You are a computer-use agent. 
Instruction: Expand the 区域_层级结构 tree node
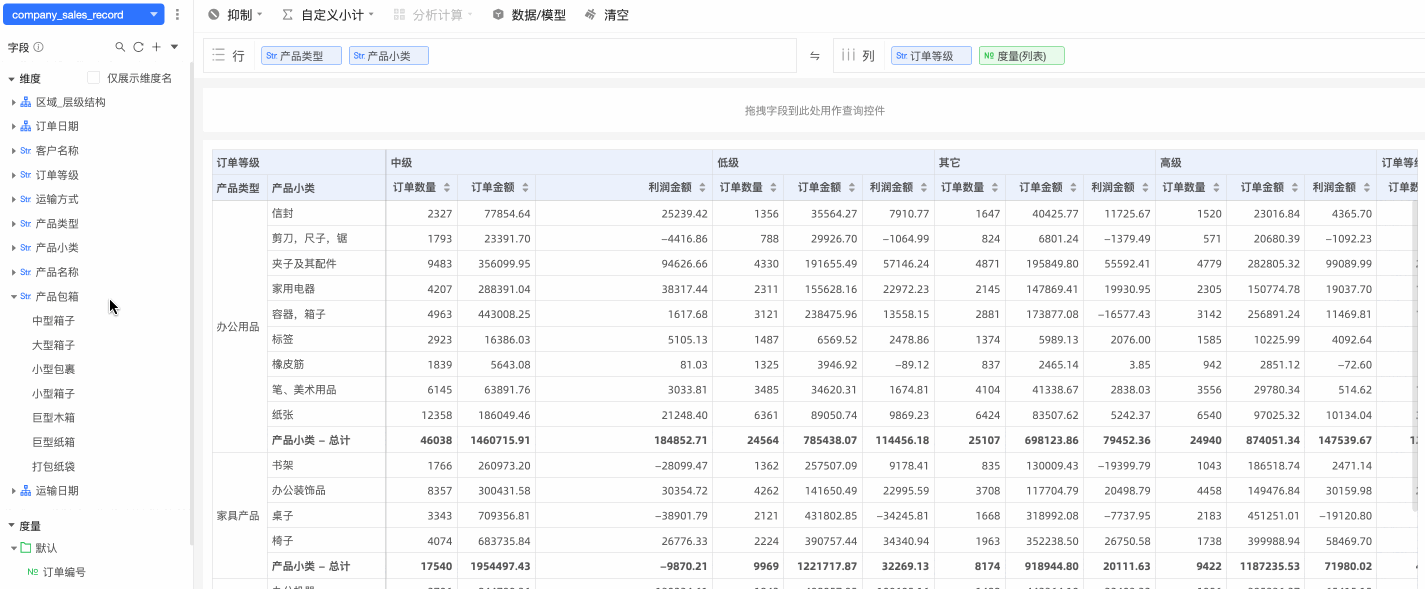(x=13, y=102)
